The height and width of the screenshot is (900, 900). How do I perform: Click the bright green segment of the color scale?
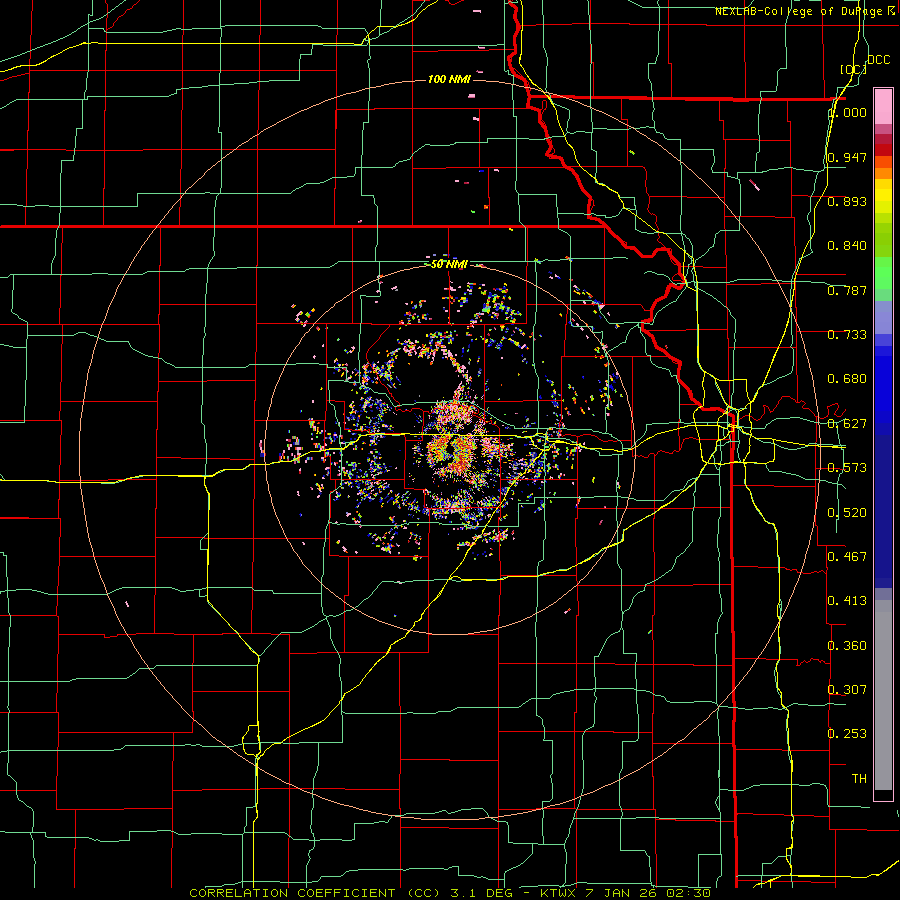coord(883,273)
